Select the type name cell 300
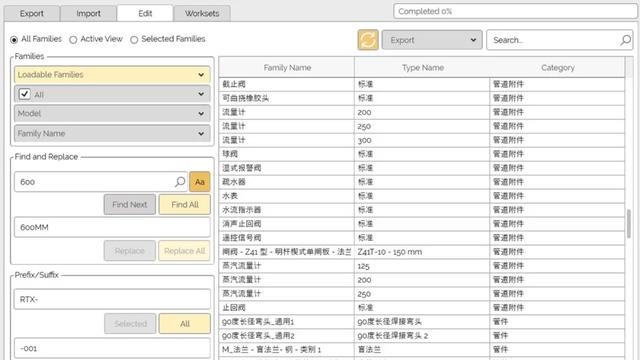 (x=422, y=140)
